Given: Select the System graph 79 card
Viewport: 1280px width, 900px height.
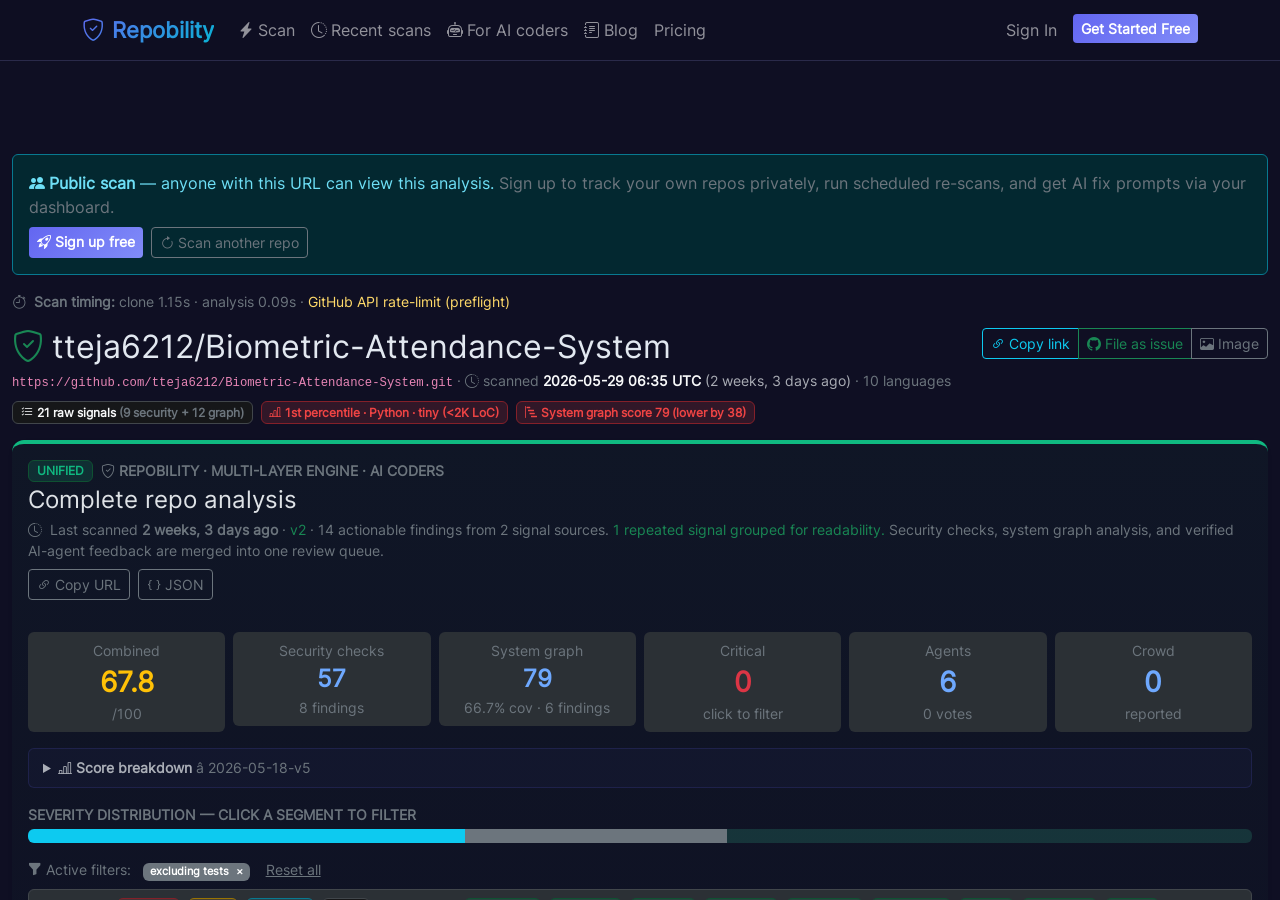Looking at the screenshot, I should [x=537, y=679].
